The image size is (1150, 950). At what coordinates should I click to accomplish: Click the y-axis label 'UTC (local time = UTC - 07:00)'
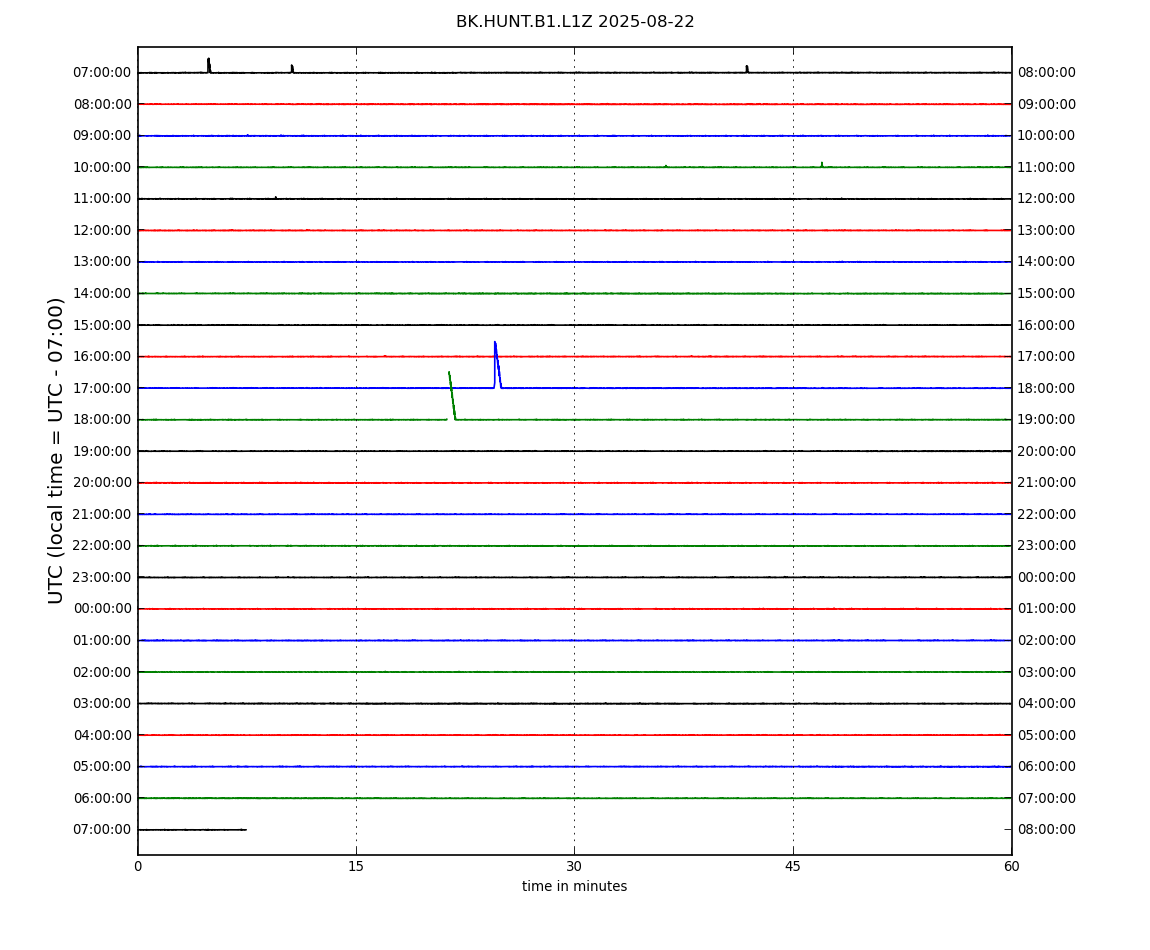pos(56,450)
